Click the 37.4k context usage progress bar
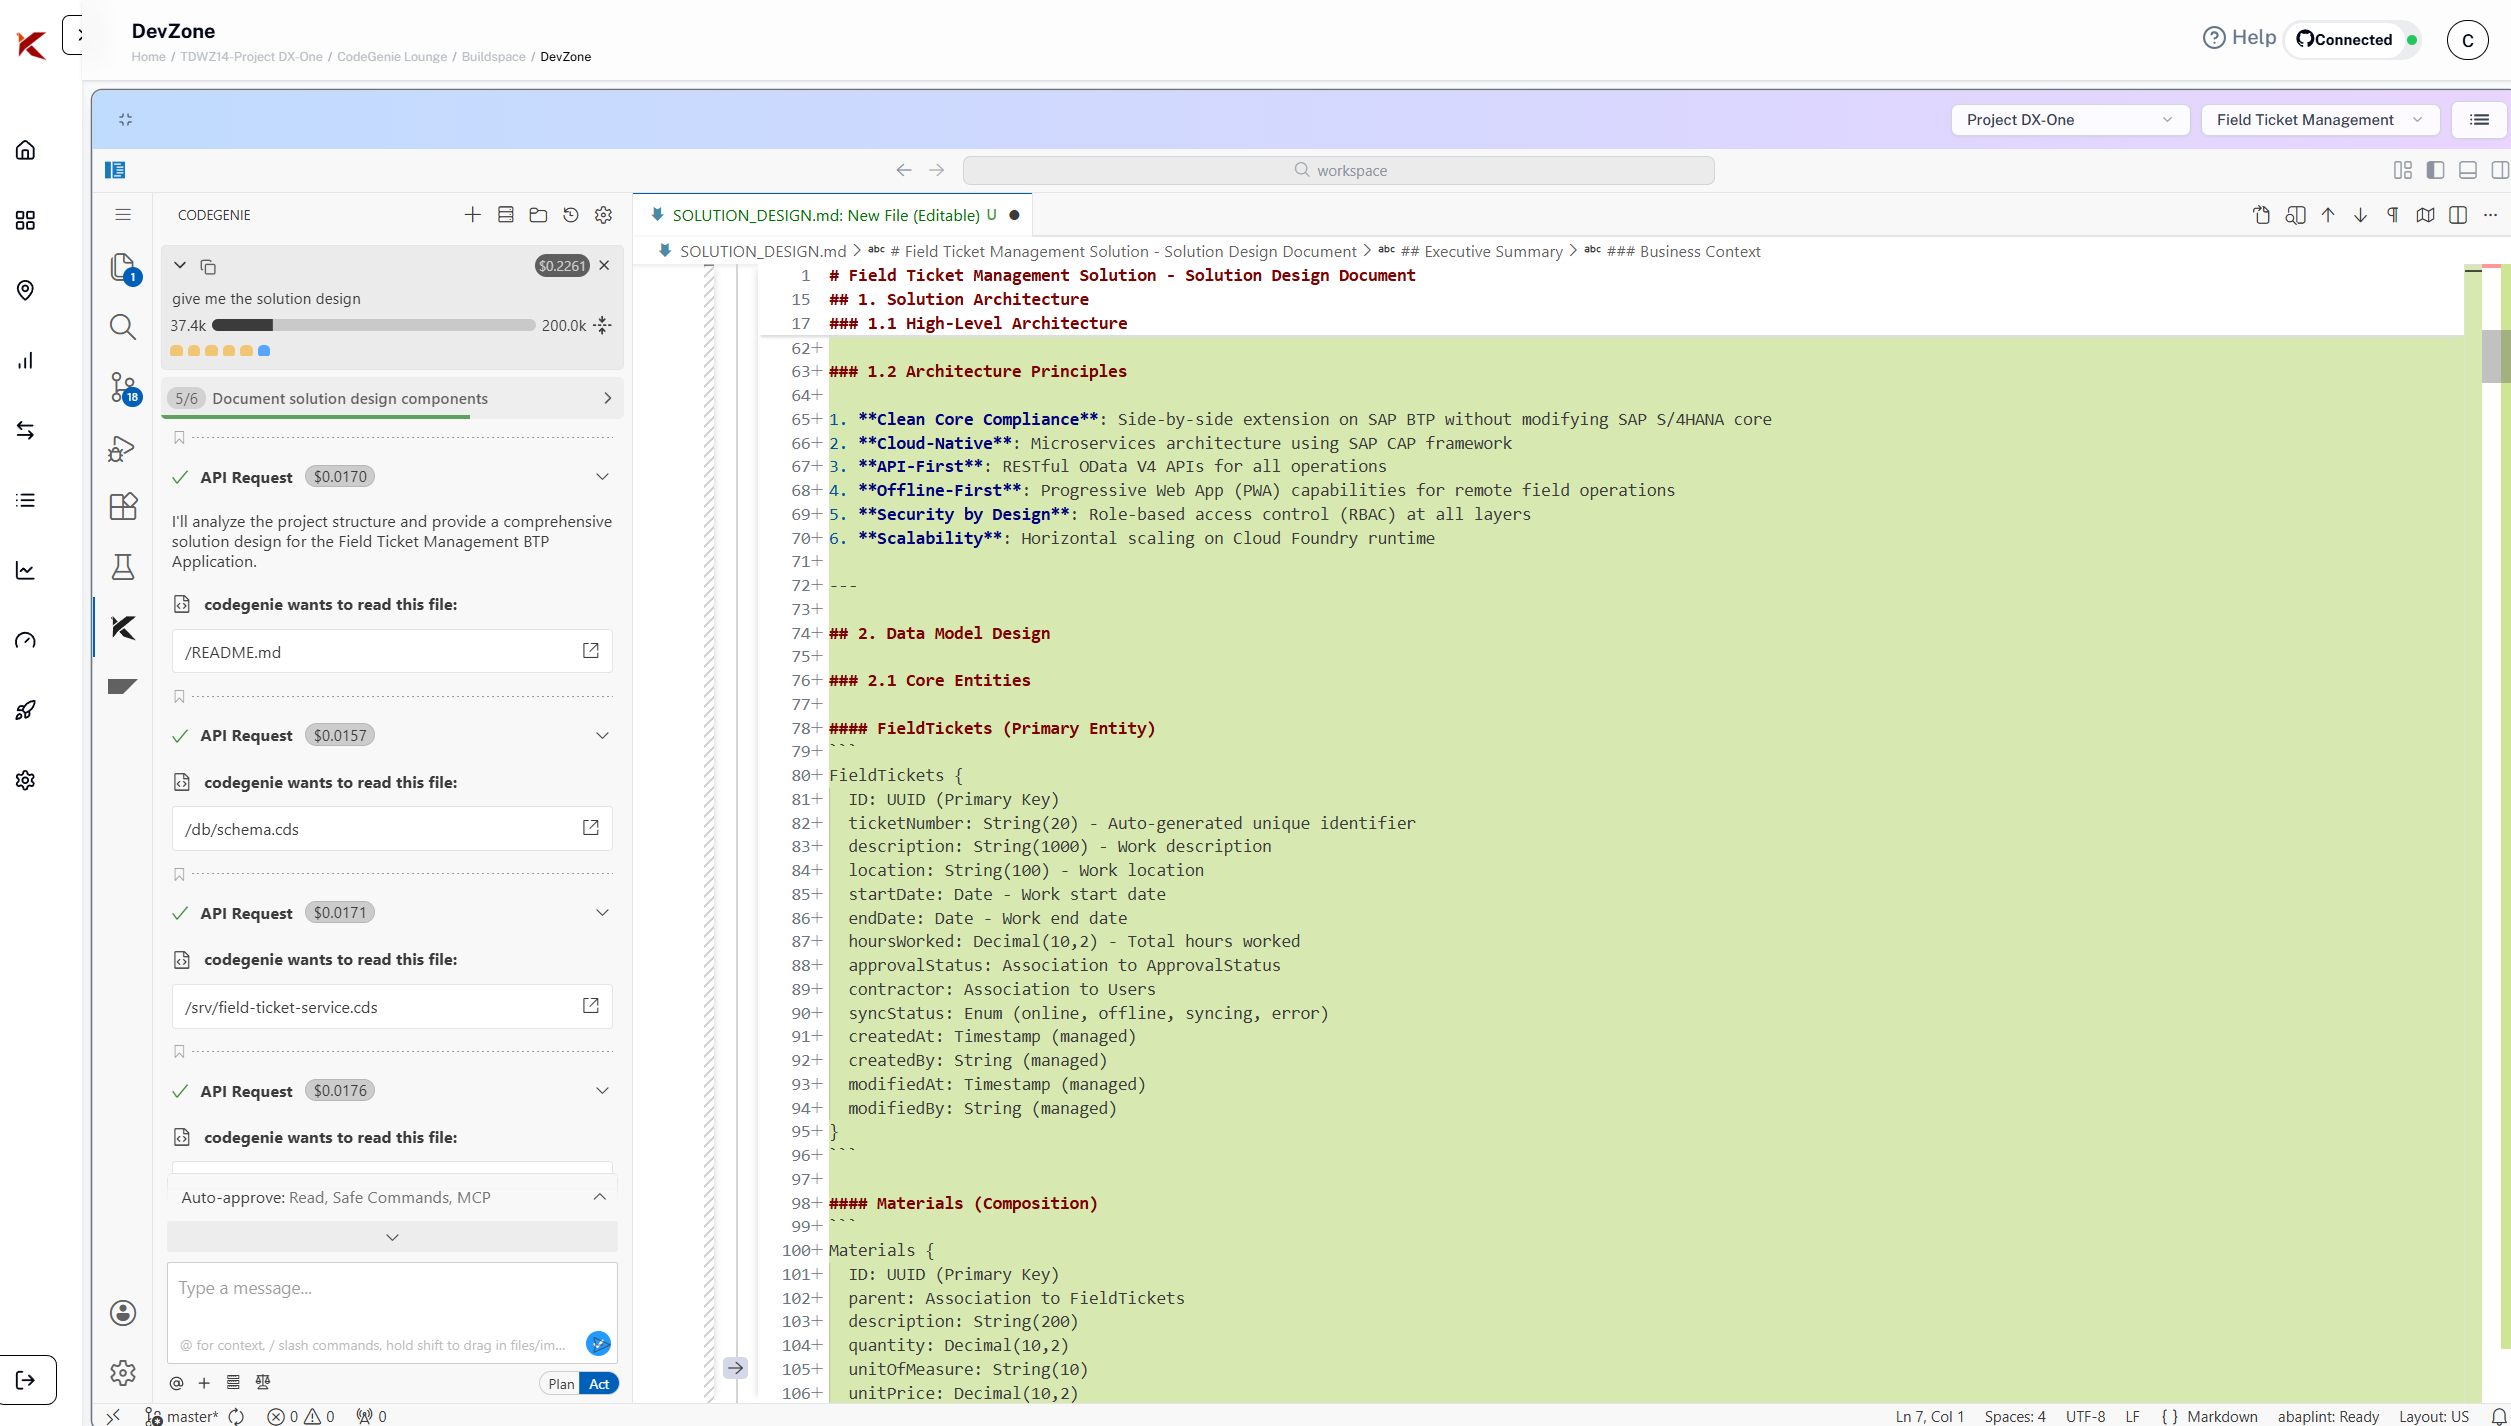 [373, 325]
